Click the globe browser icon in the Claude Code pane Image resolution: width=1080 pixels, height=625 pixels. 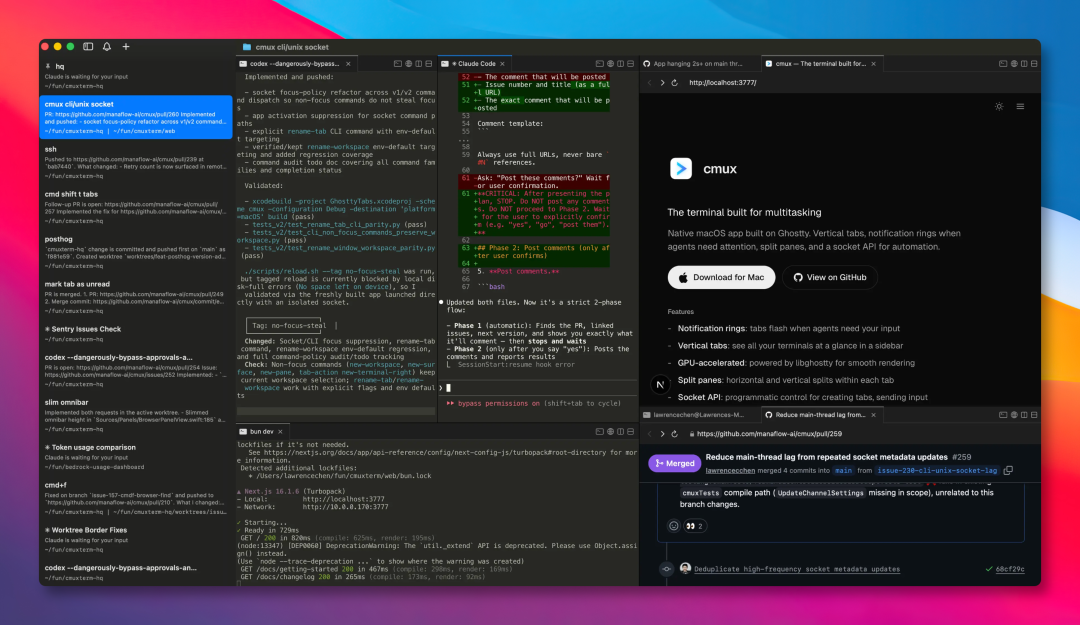[610, 63]
